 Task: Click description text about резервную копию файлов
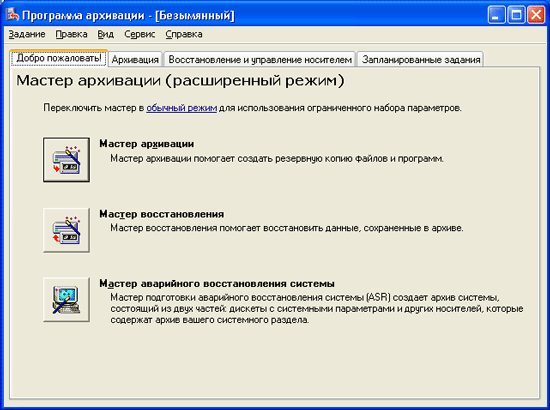(277, 159)
